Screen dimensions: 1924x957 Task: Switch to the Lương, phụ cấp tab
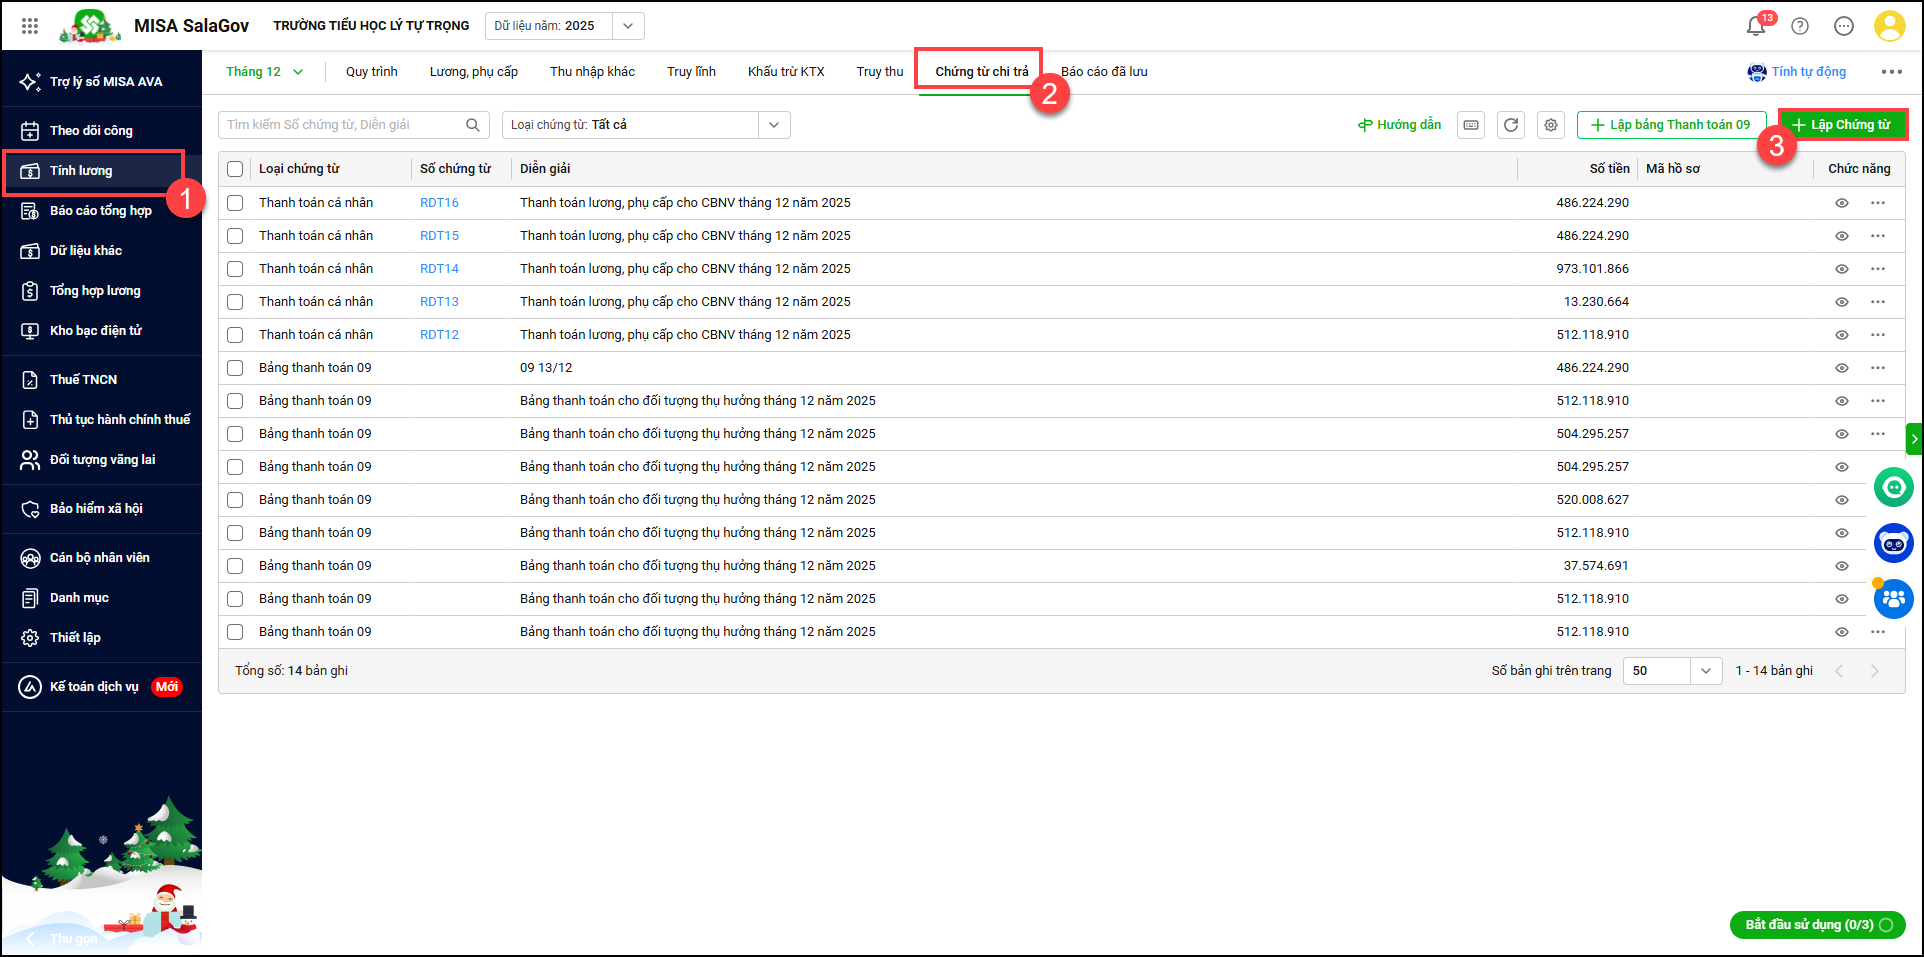pos(473,72)
